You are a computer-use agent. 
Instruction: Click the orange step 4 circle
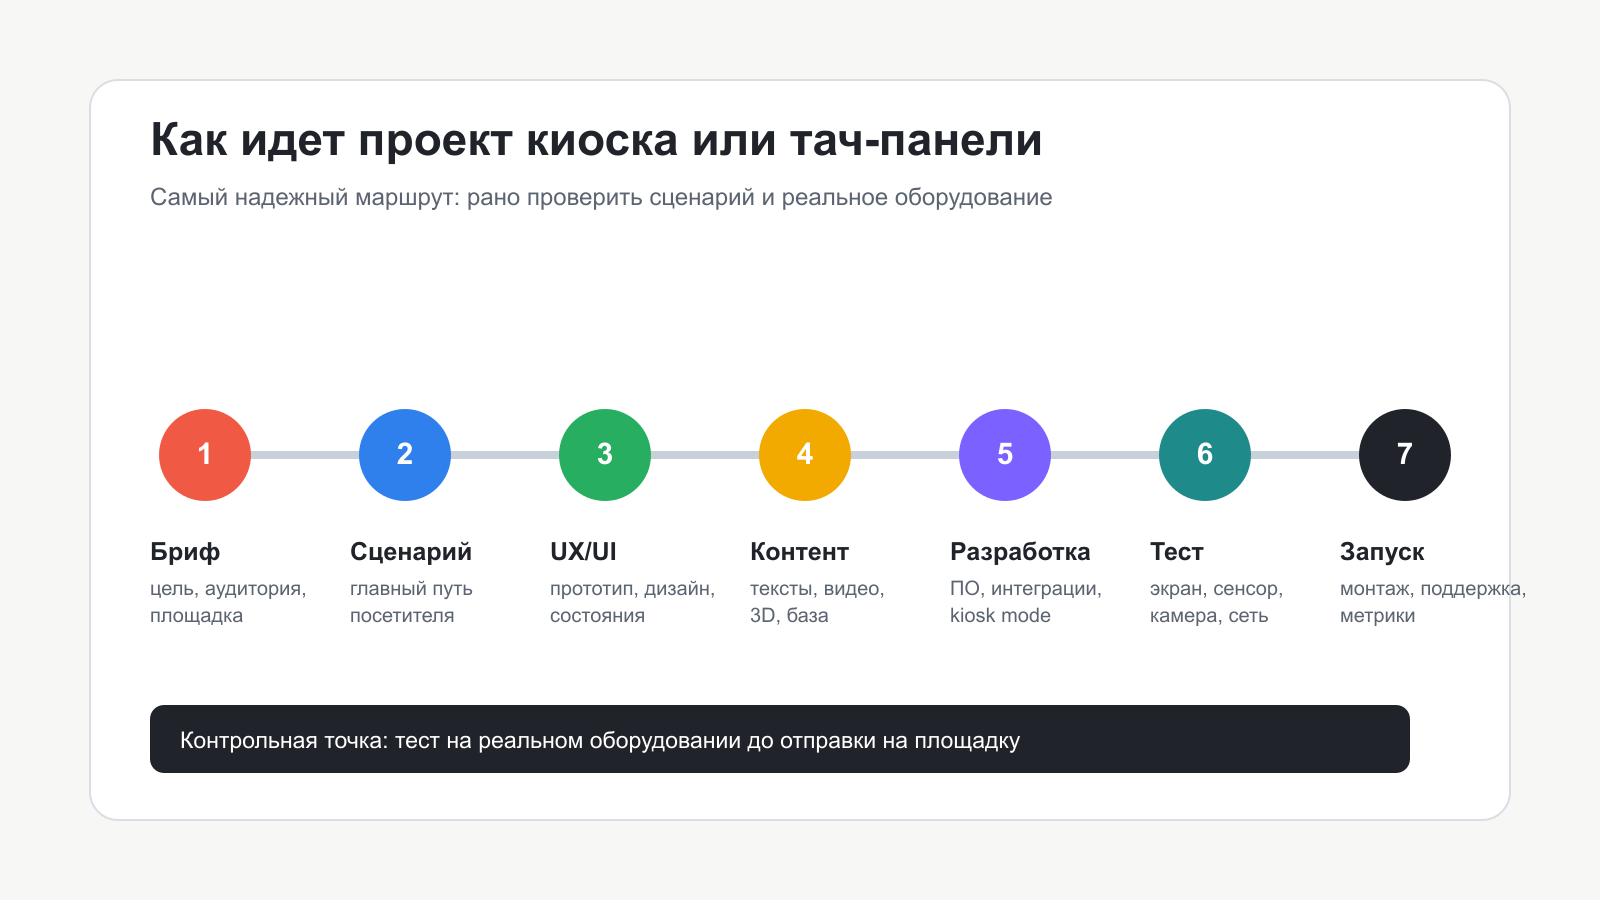[x=805, y=455]
